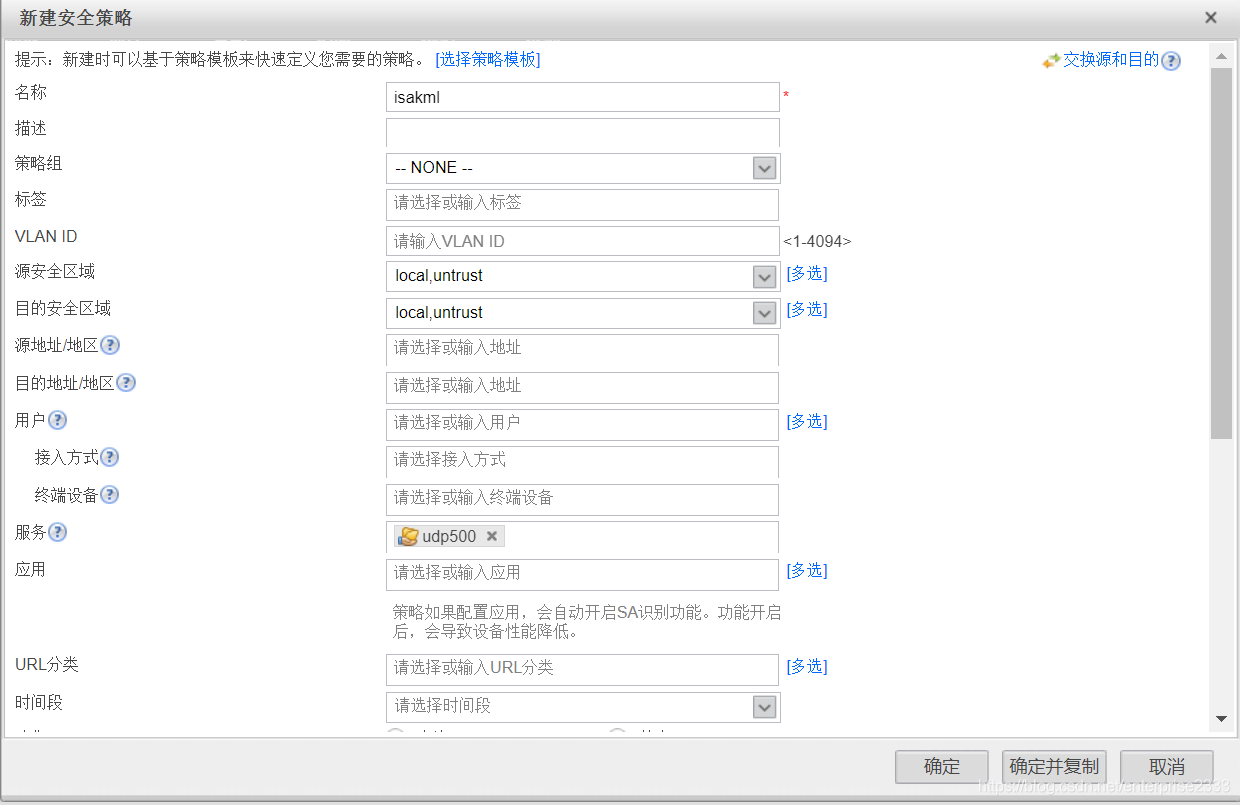Open the 时间段 combo box

click(x=583, y=708)
